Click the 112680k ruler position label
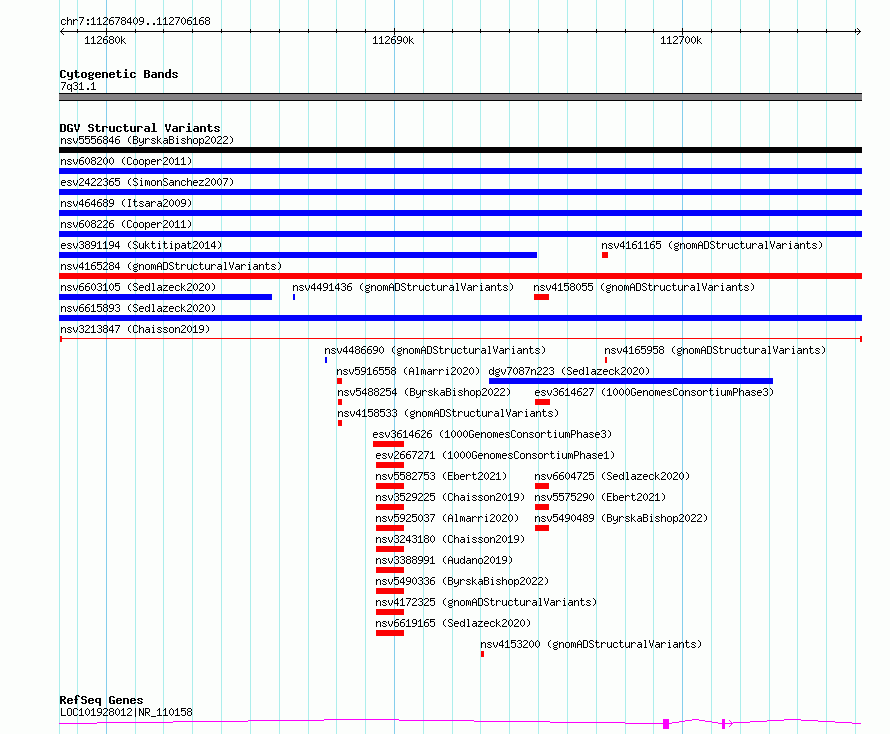Viewport: 890px width, 734px height. [105, 40]
